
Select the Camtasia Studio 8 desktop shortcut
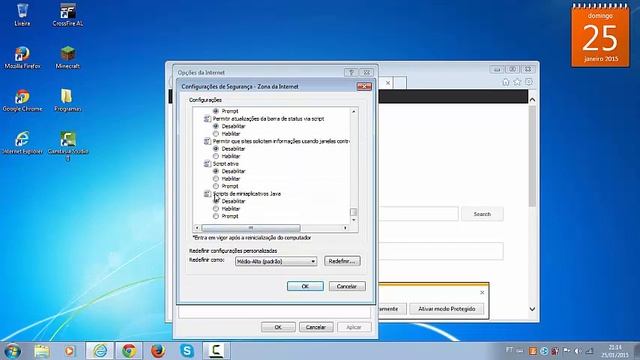tap(68, 145)
